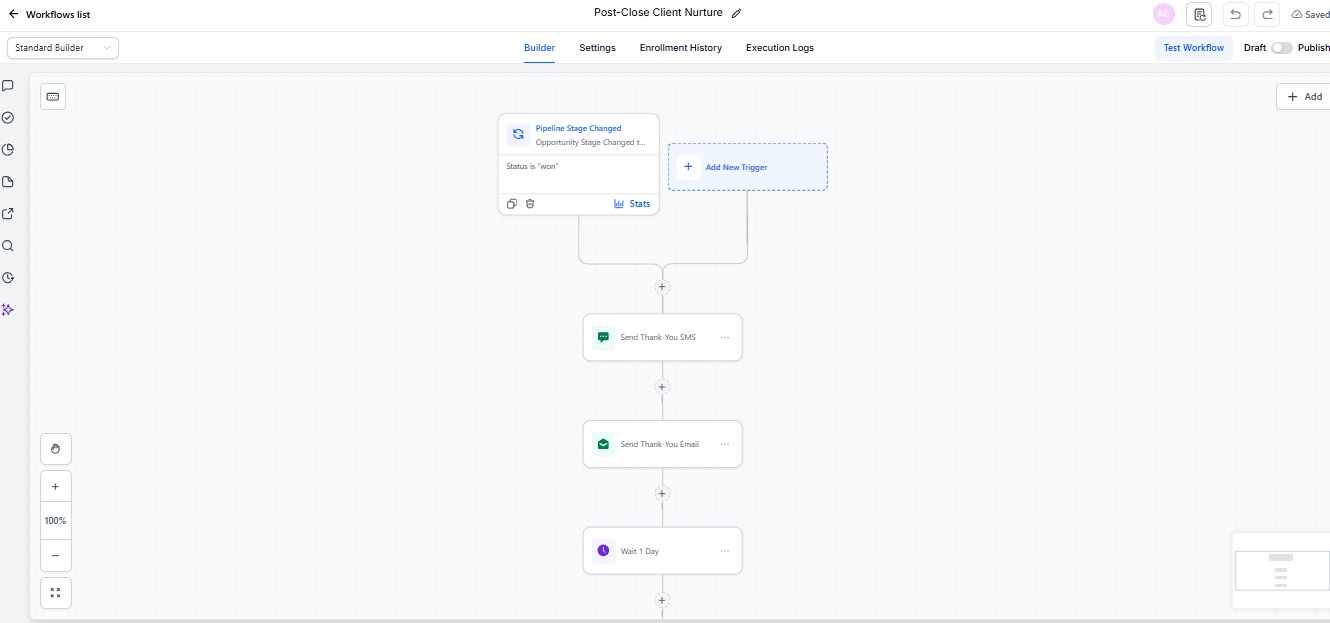Add a step below Send Thank-You Email
Image resolution: width=1330 pixels, height=623 pixels.
(662, 494)
